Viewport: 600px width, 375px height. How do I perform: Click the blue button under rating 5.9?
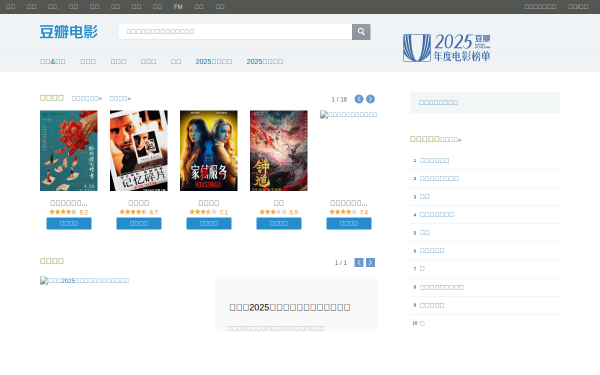click(x=279, y=223)
